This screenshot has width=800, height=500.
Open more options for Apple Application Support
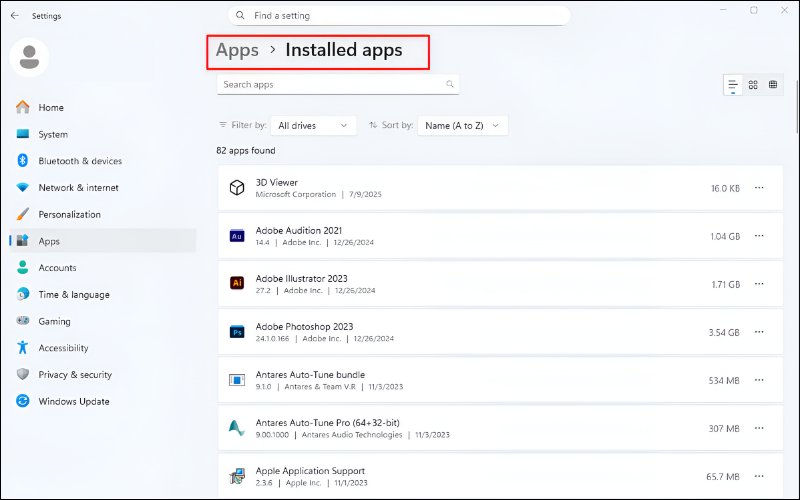point(759,476)
